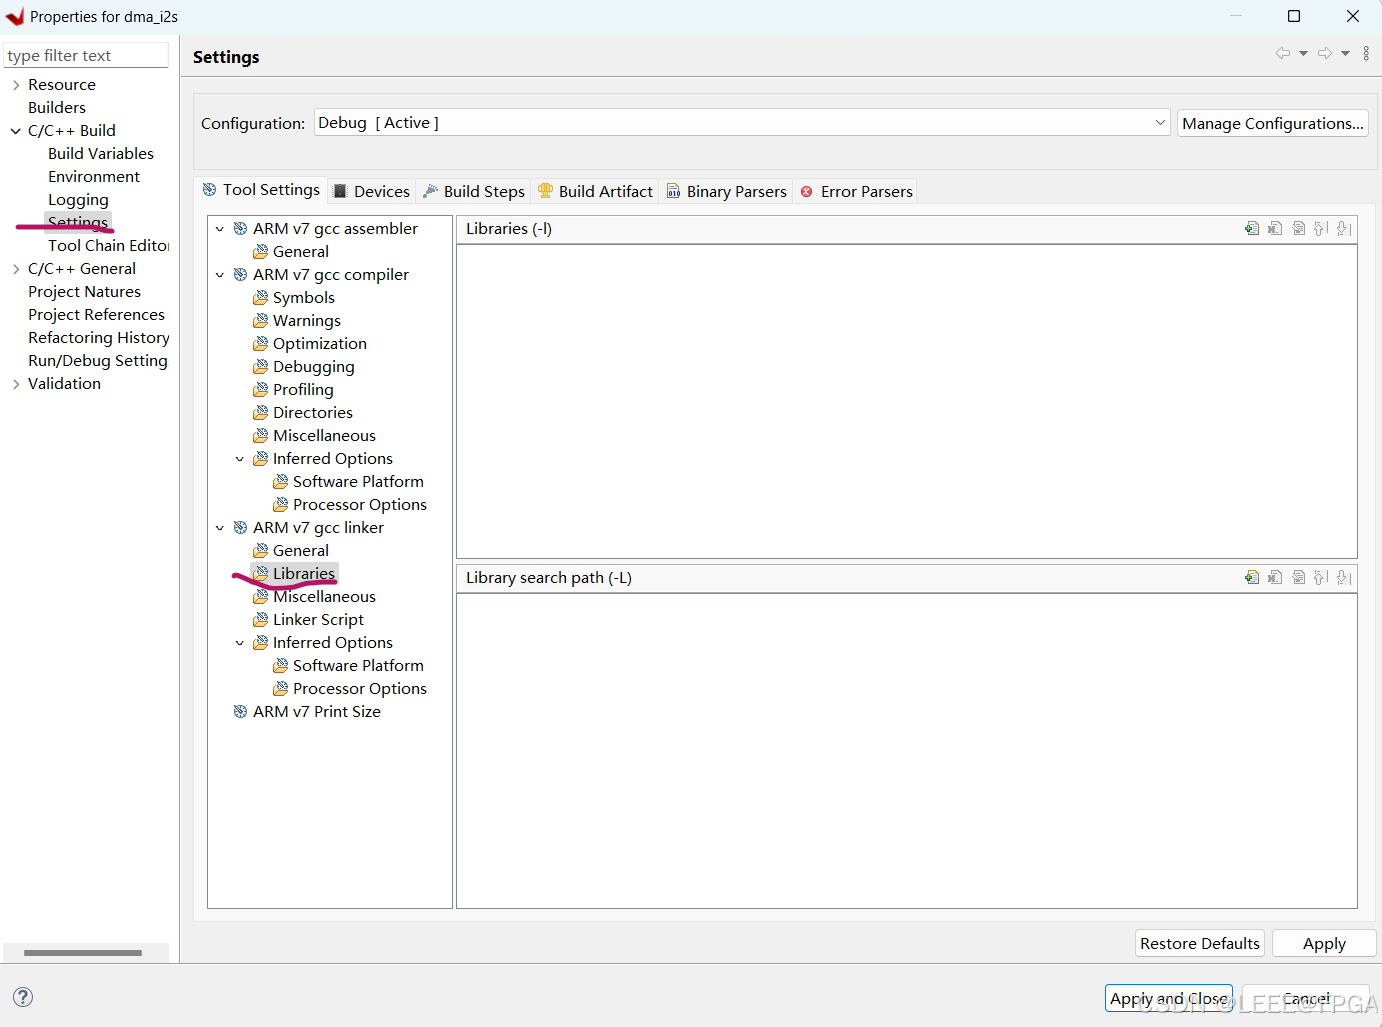This screenshot has width=1382, height=1027.
Task: Click Edit icon in Library search path toolbar
Action: (1298, 577)
